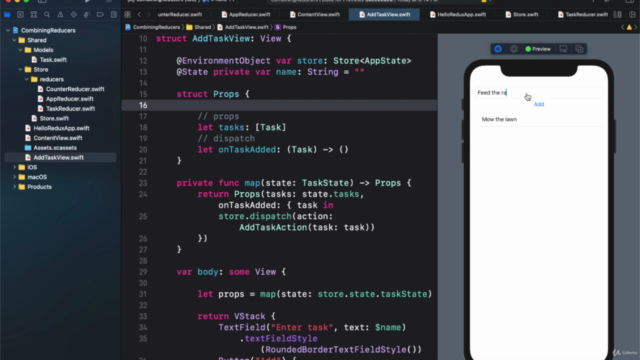Open the Project navigator folder icon
Screen dimensions: 640x360
(x=7, y=15)
